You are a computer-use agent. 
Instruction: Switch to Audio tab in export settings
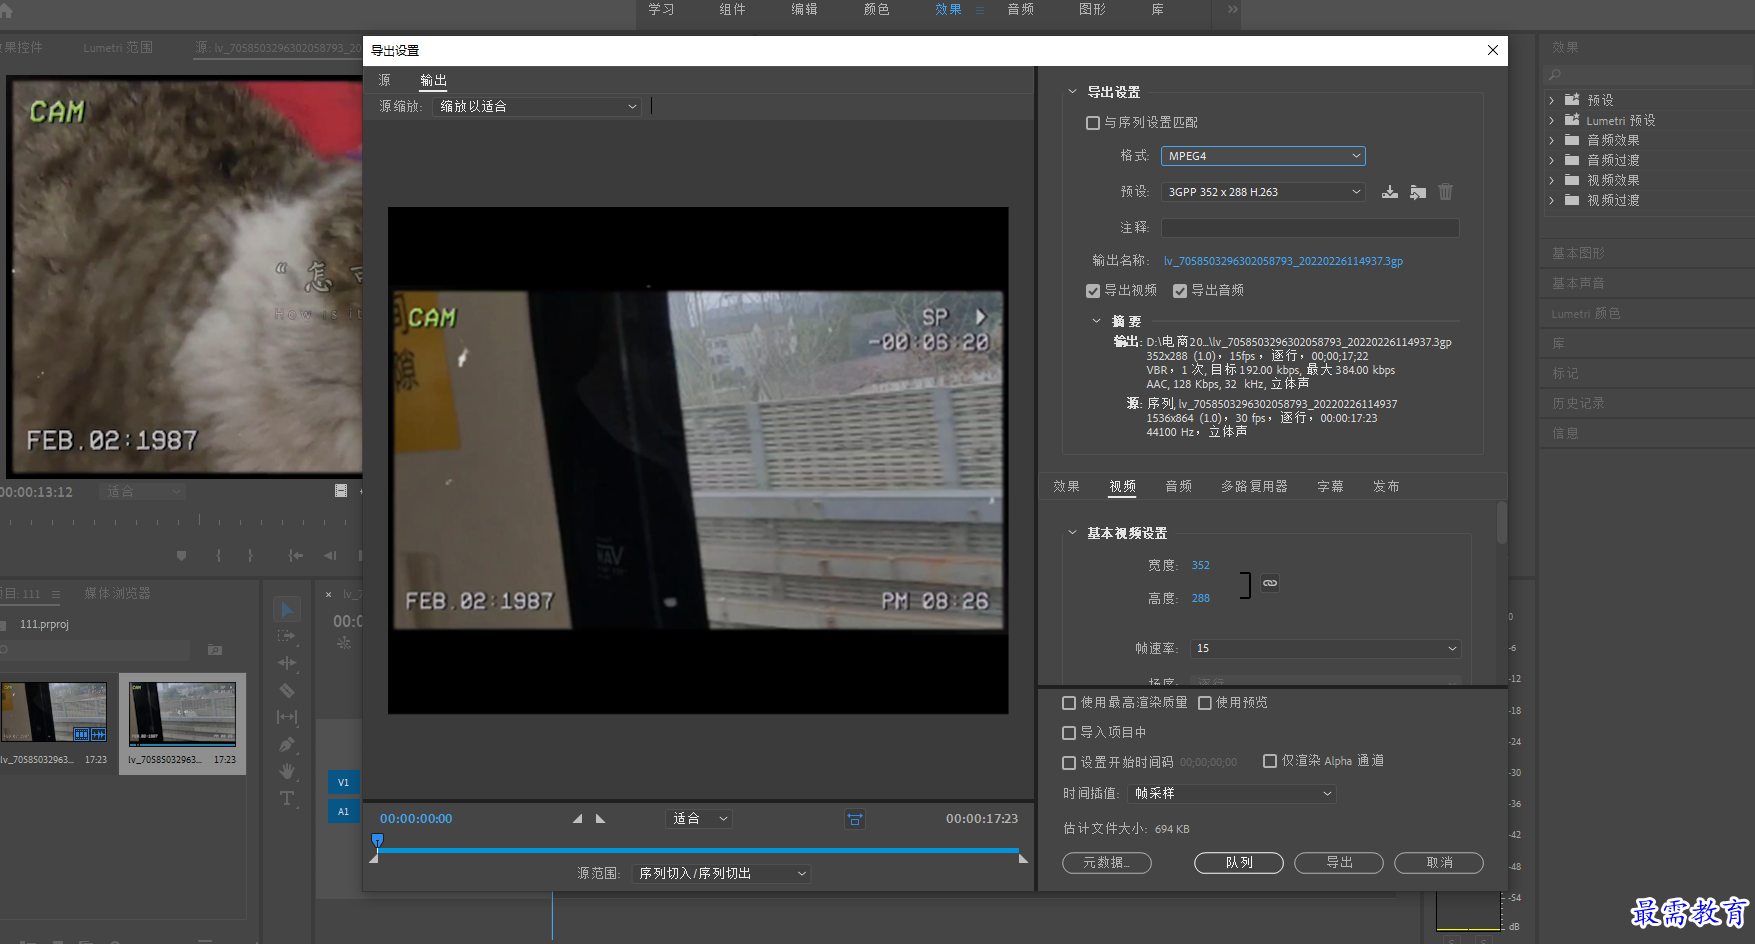1178,486
